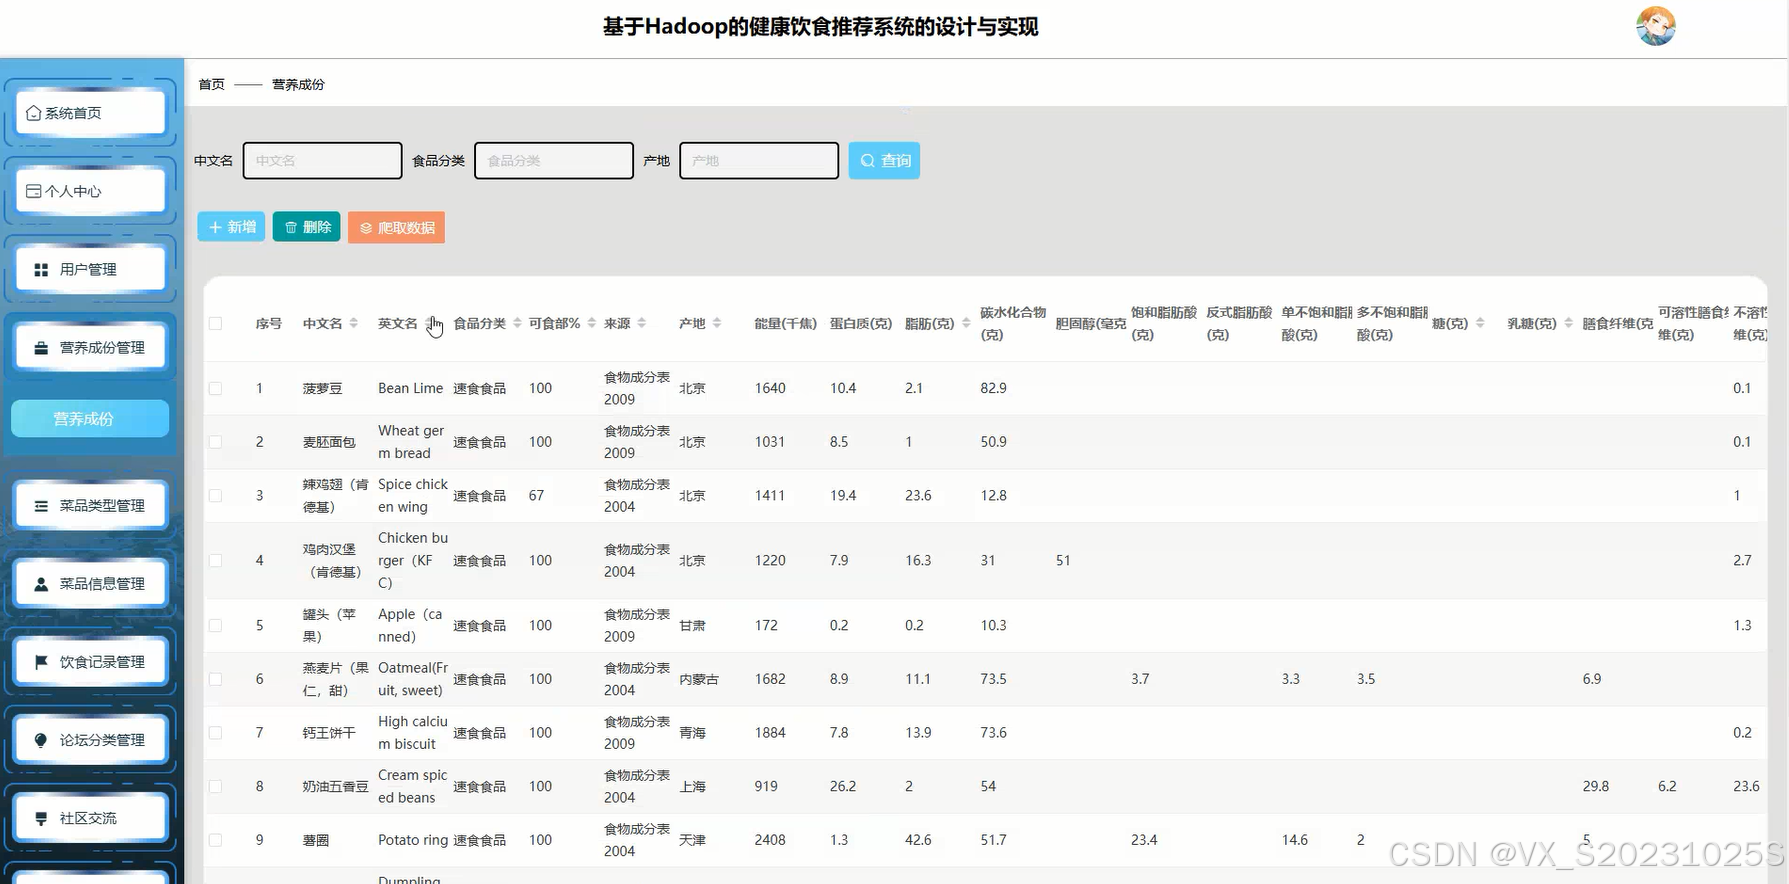
Task: Focus the 中文名 search field
Action: (x=322, y=160)
